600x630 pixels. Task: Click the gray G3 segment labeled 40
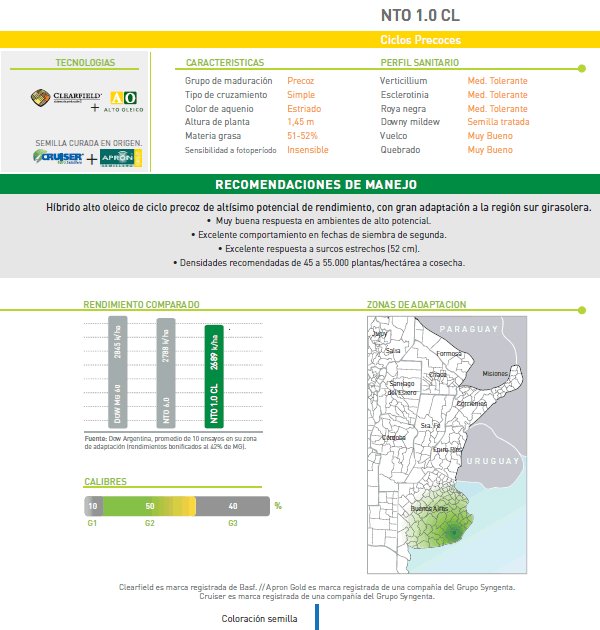coord(233,506)
